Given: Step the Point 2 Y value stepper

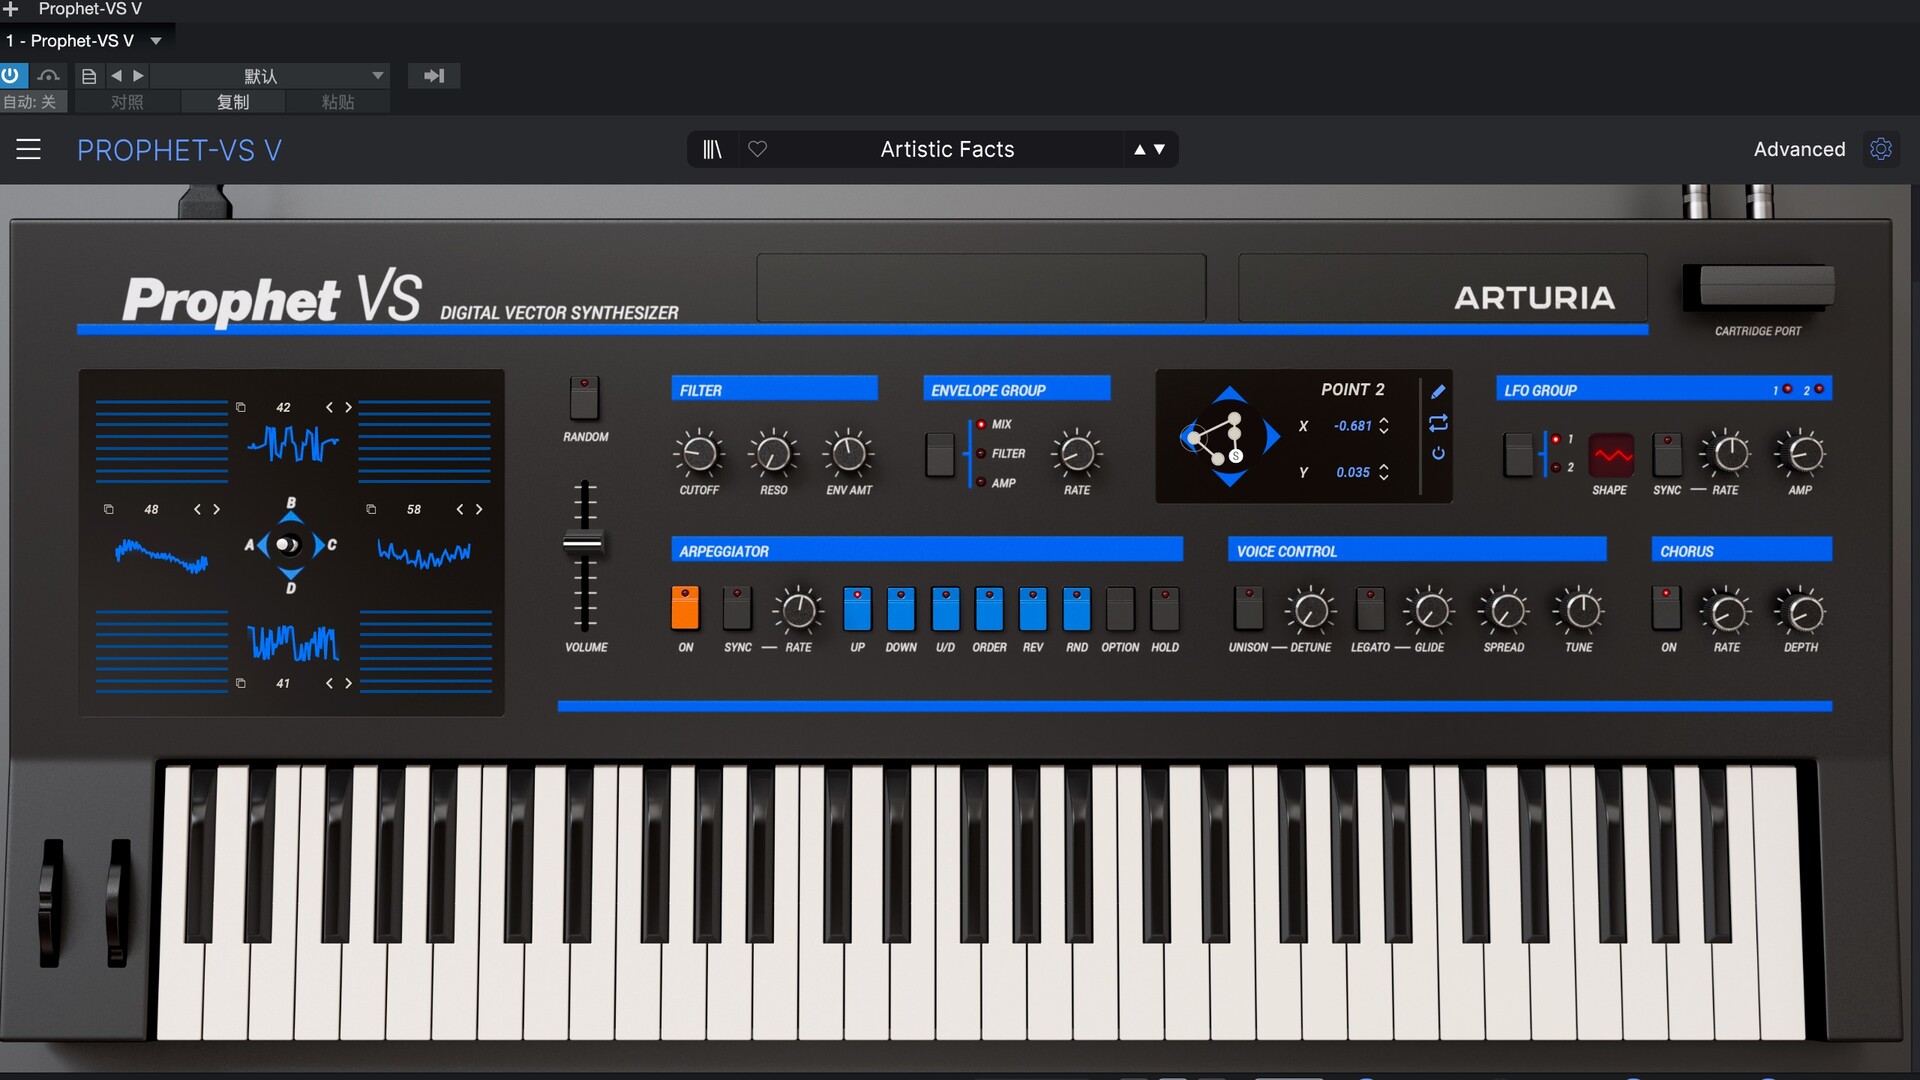Looking at the screenshot, I should 1384,472.
